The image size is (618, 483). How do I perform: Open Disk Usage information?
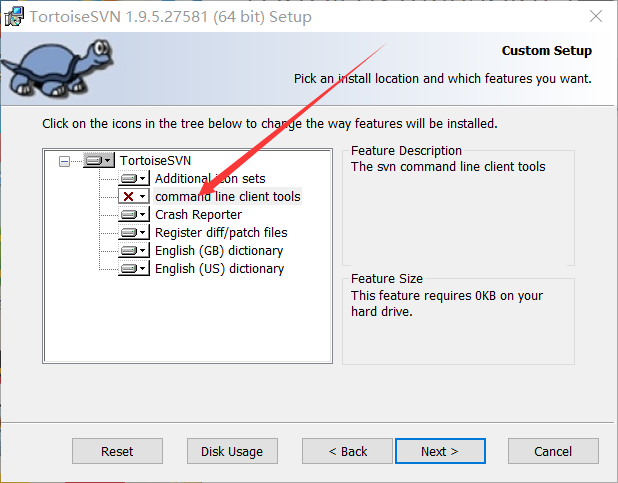(x=232, y=451)
